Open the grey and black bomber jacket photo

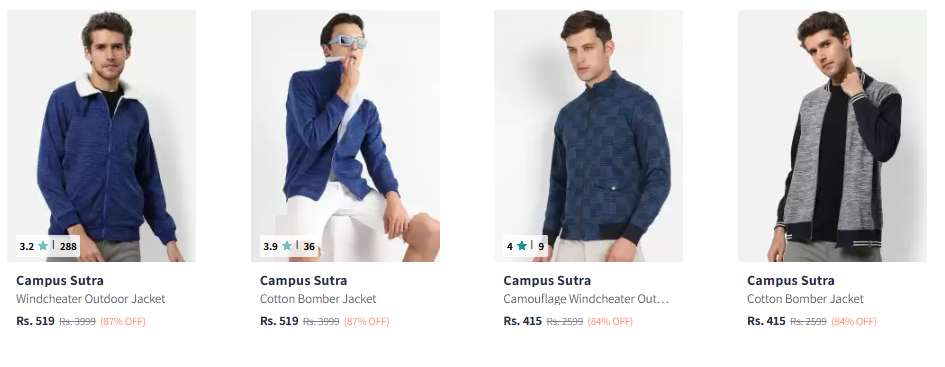click(832, 136)
